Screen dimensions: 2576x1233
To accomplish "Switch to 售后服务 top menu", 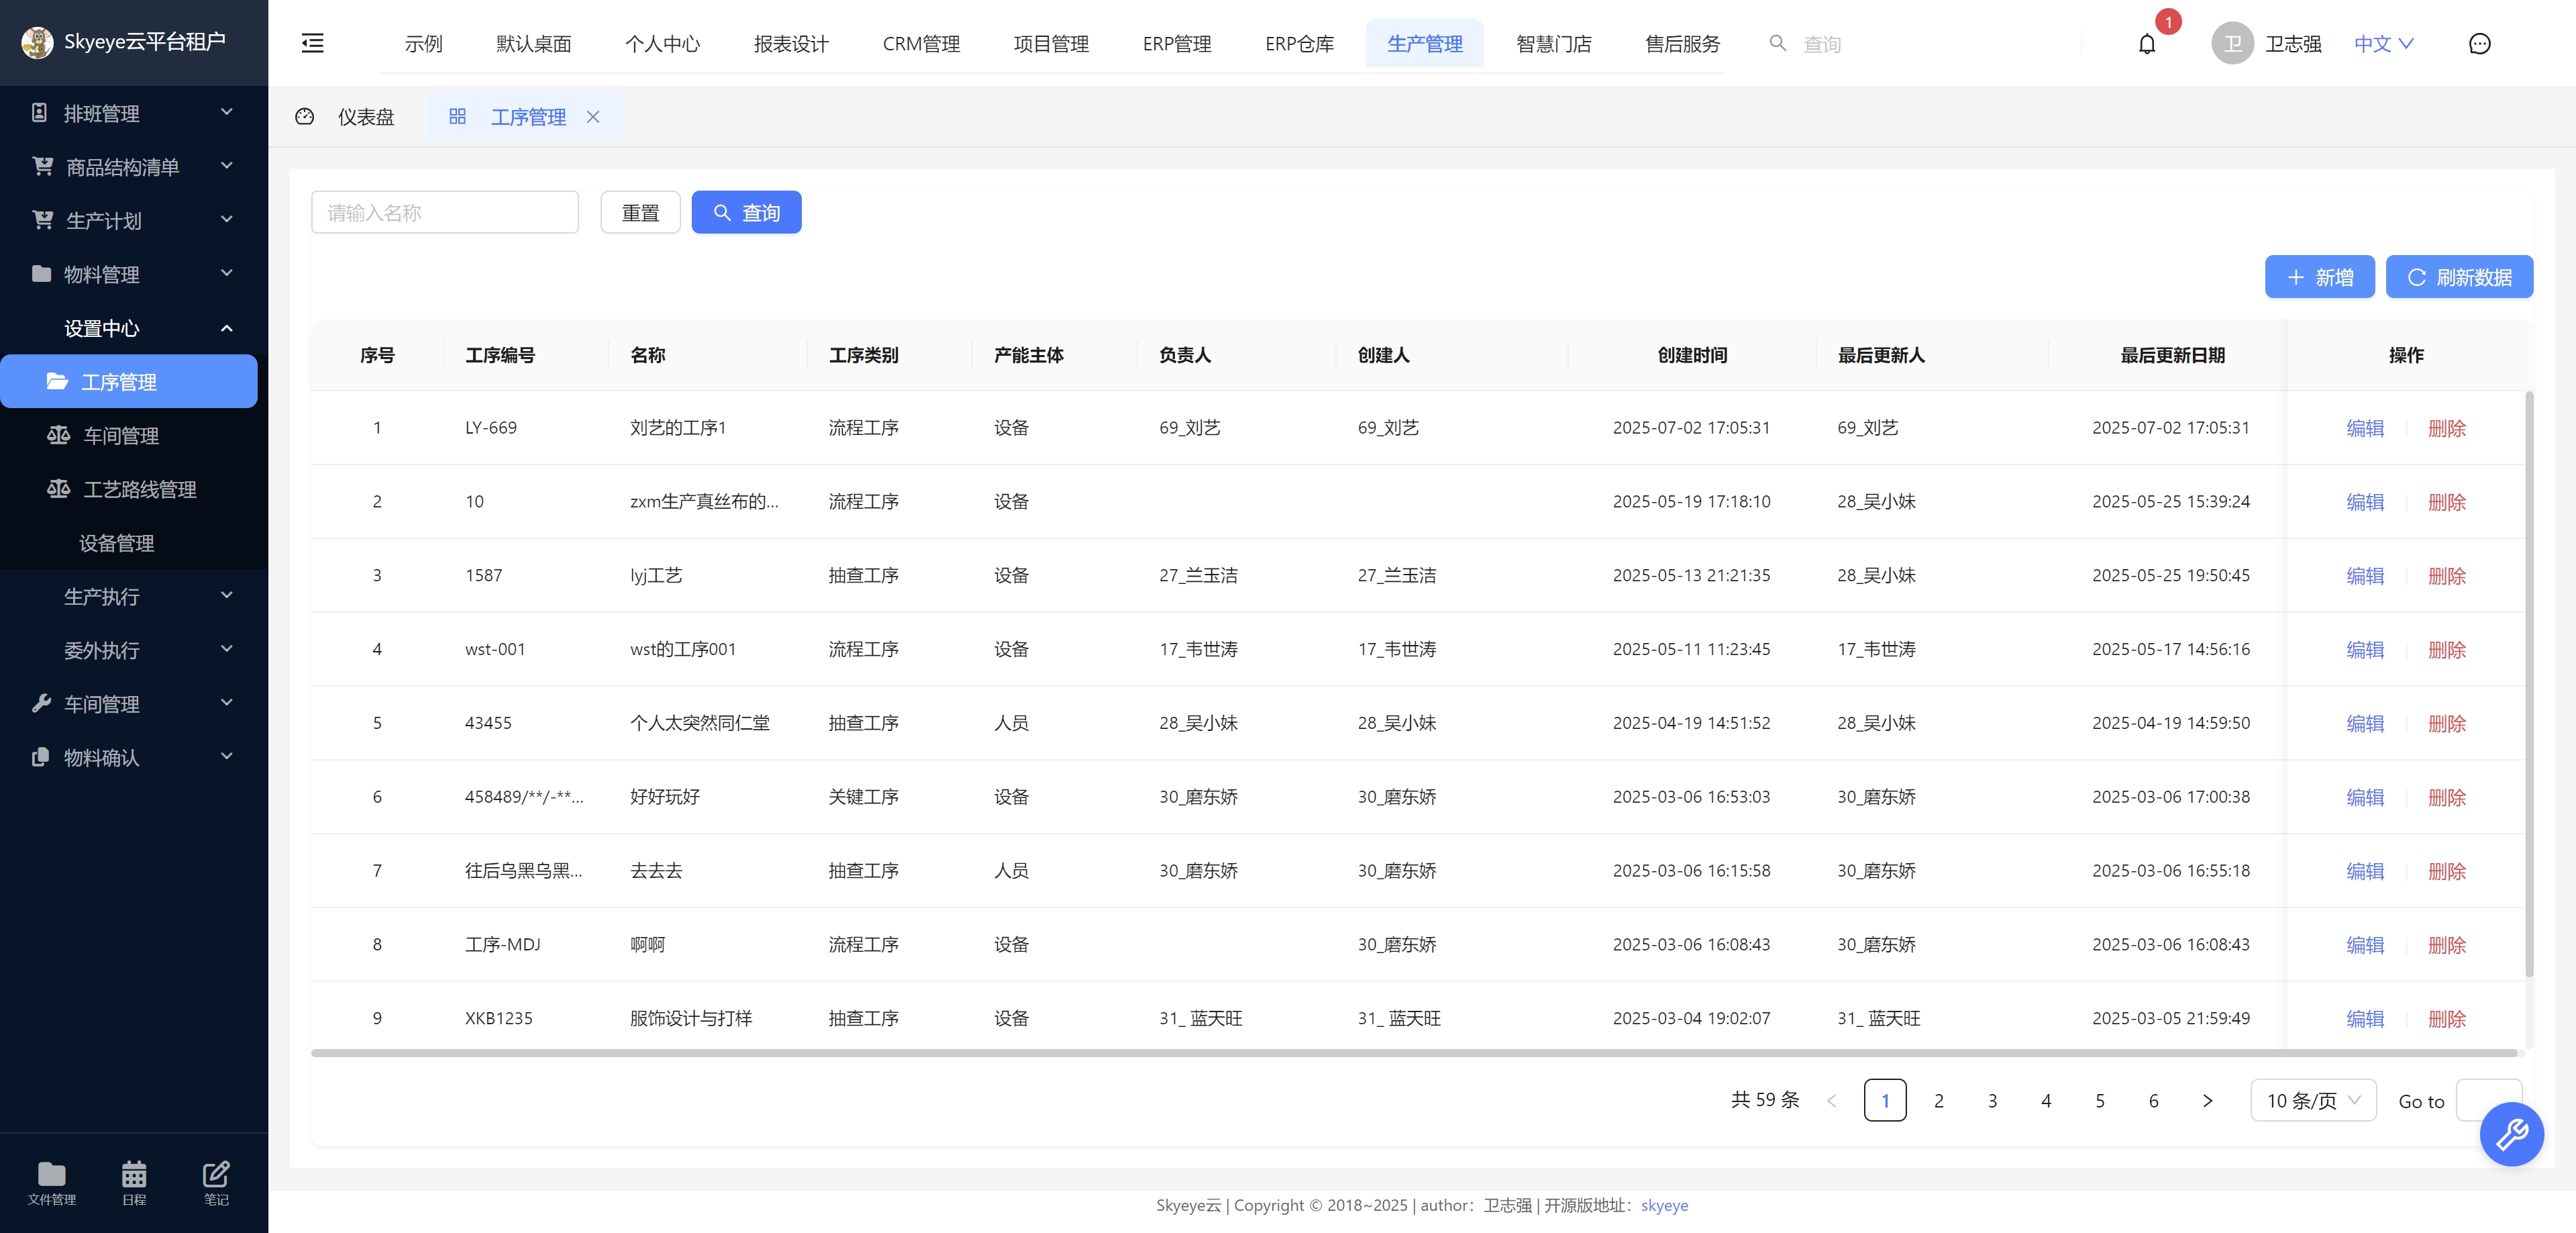I will (1682, 43).
